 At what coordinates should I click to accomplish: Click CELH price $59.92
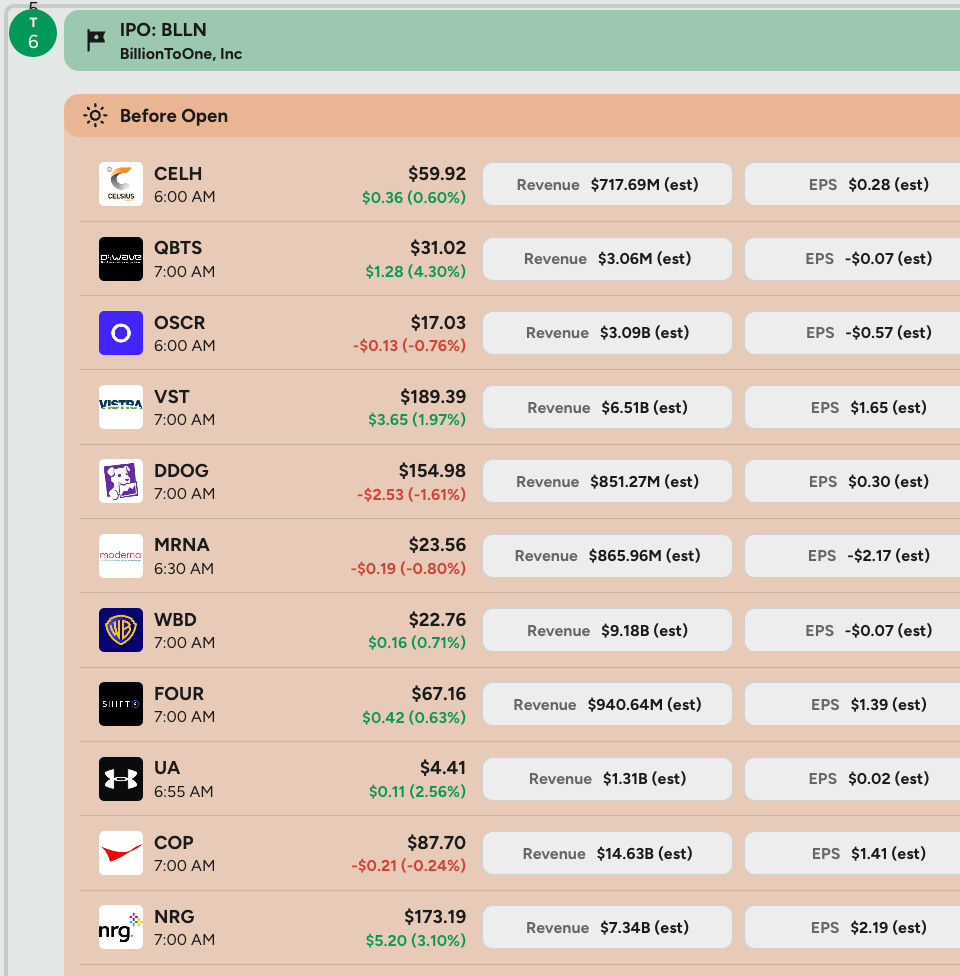437,174
